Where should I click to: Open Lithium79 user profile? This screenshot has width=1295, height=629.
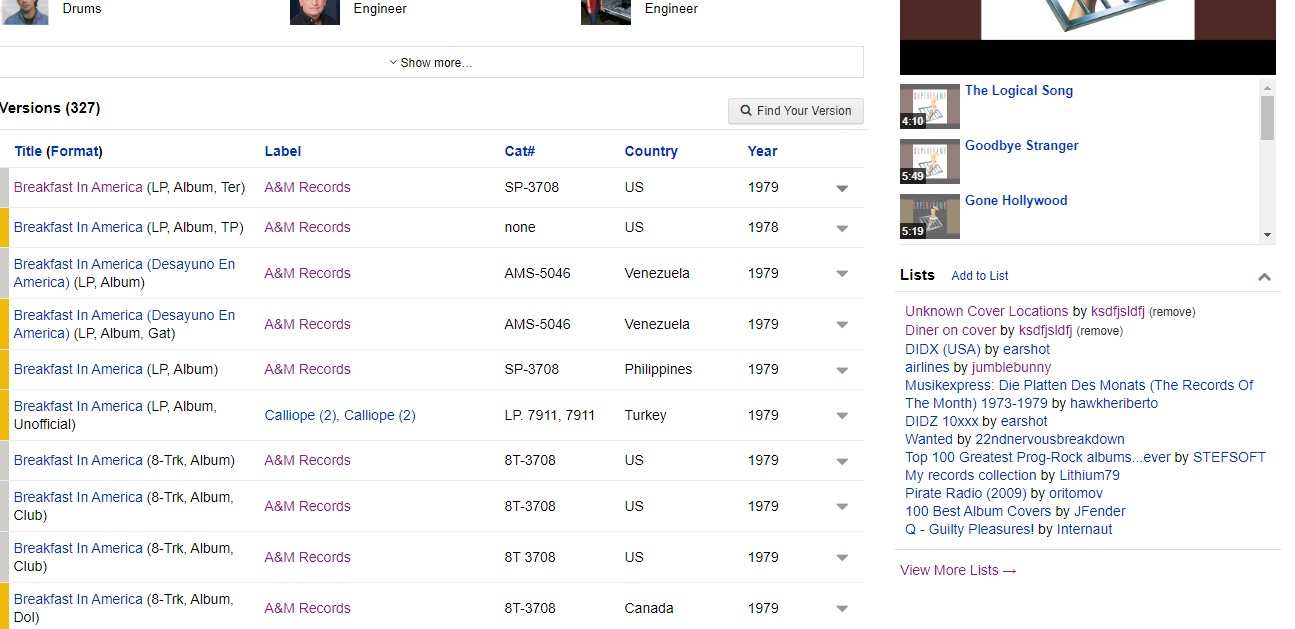pos(1089,475)
